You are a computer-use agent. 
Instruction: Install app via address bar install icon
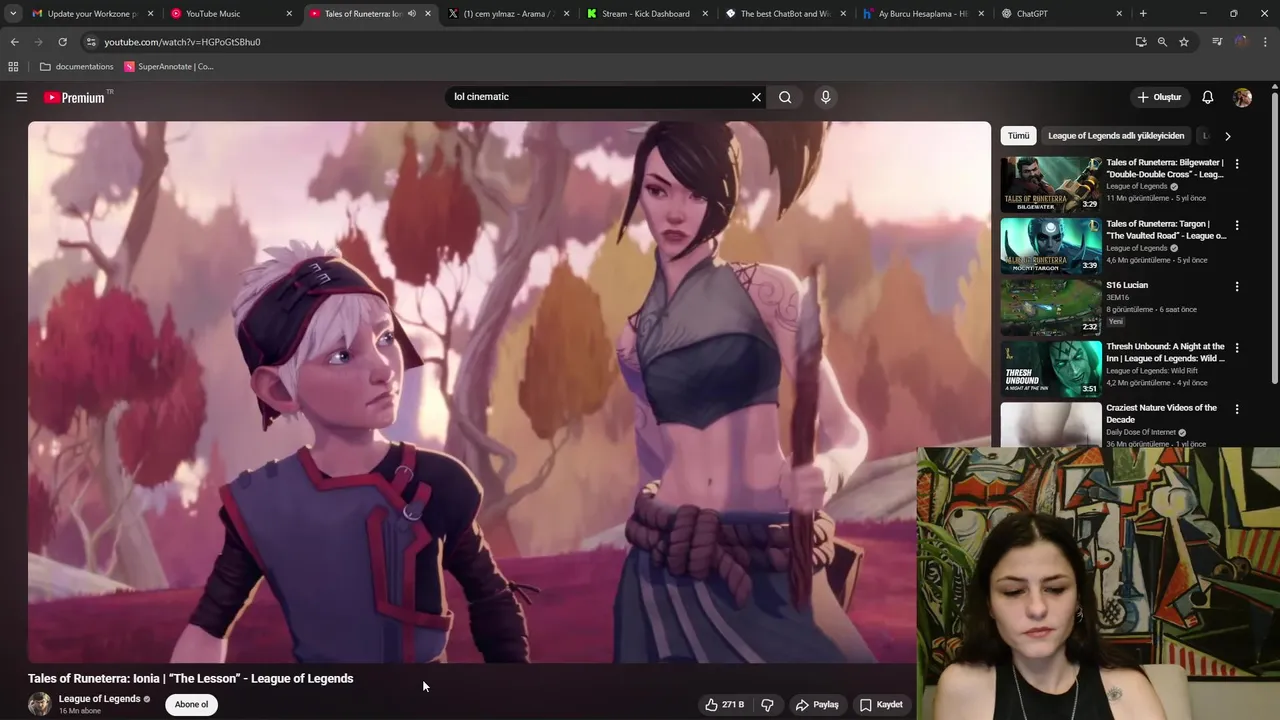point(1141,42)
